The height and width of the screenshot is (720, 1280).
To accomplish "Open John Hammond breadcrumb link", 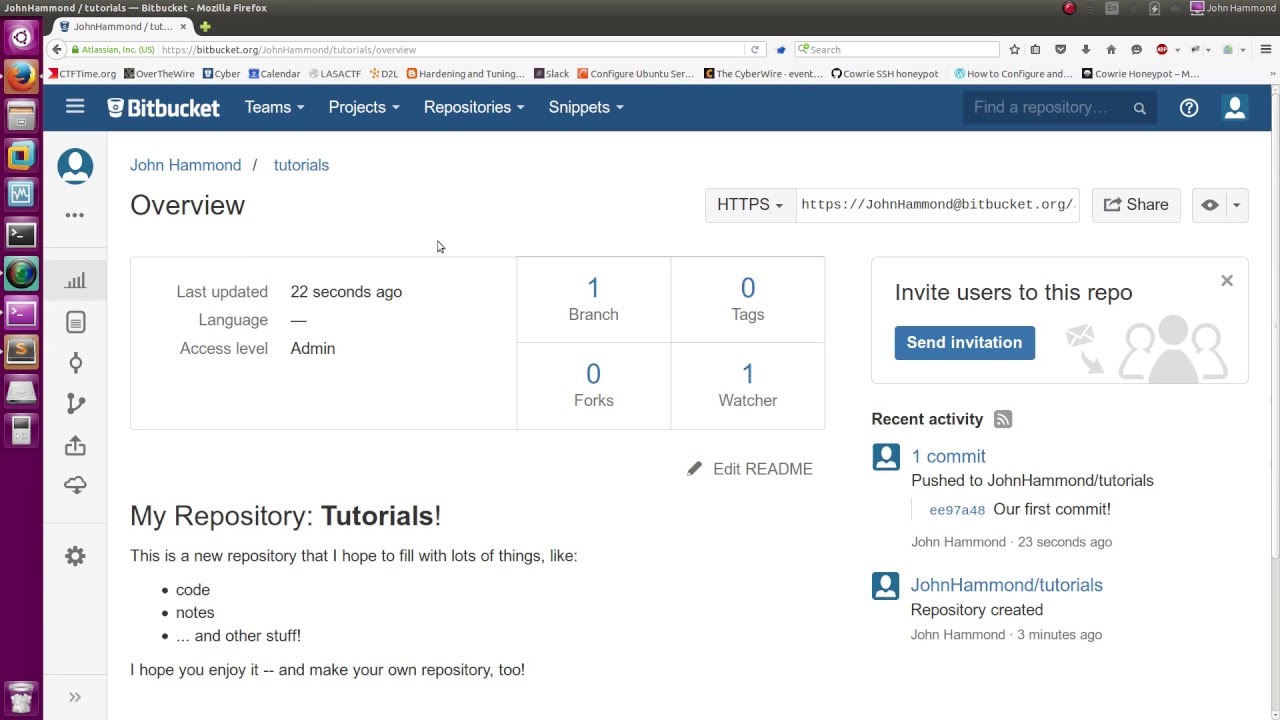I will [185, 165].
